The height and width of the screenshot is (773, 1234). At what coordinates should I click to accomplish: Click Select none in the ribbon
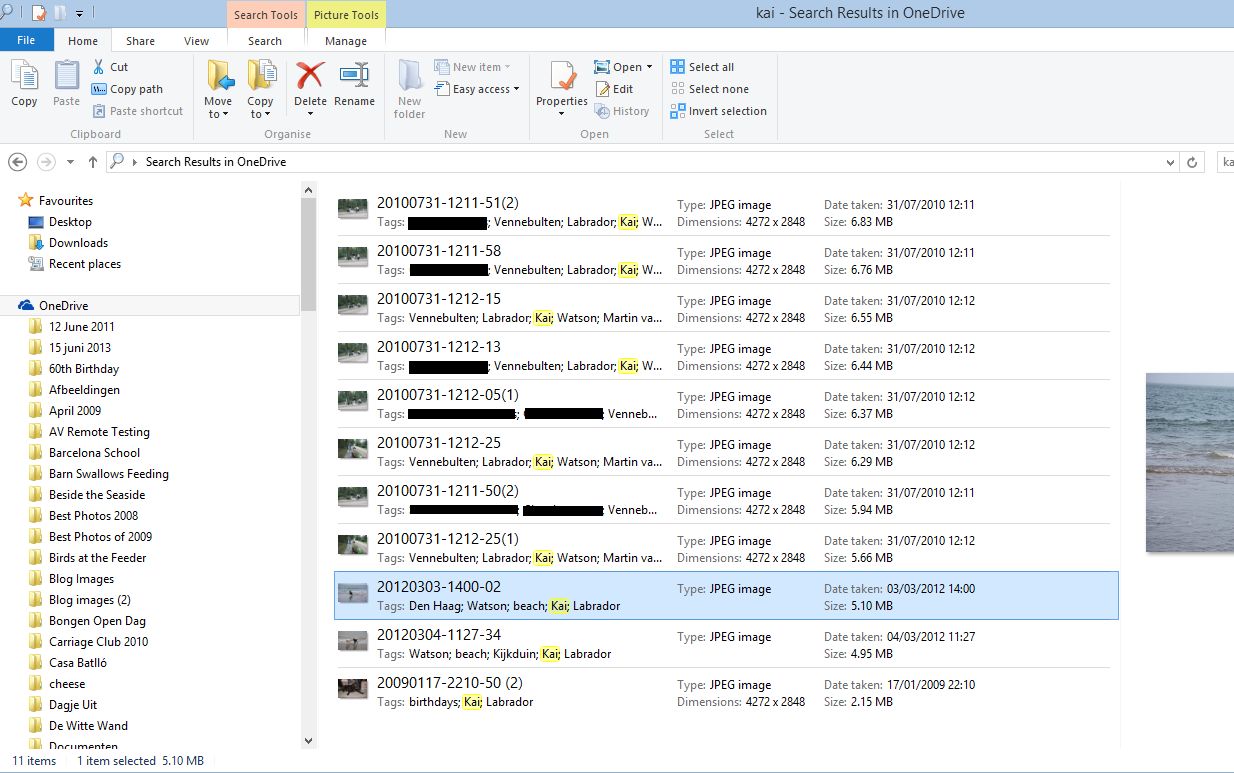tap(710, 89)
